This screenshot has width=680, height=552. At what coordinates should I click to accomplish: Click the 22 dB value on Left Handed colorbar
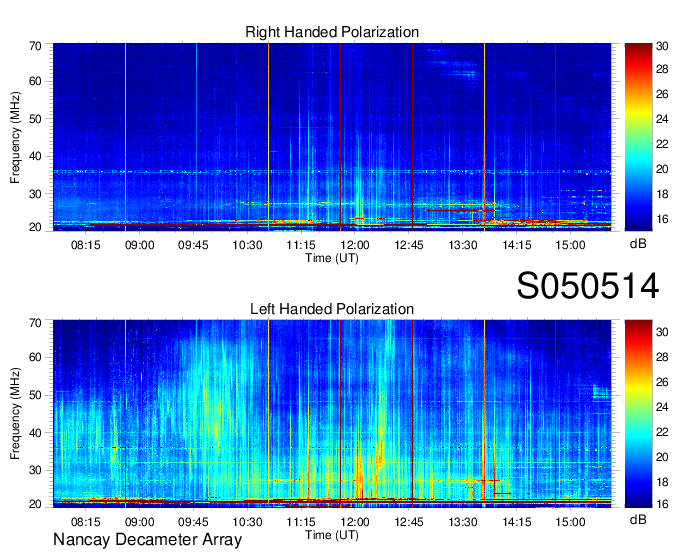[x=662, y=432]
